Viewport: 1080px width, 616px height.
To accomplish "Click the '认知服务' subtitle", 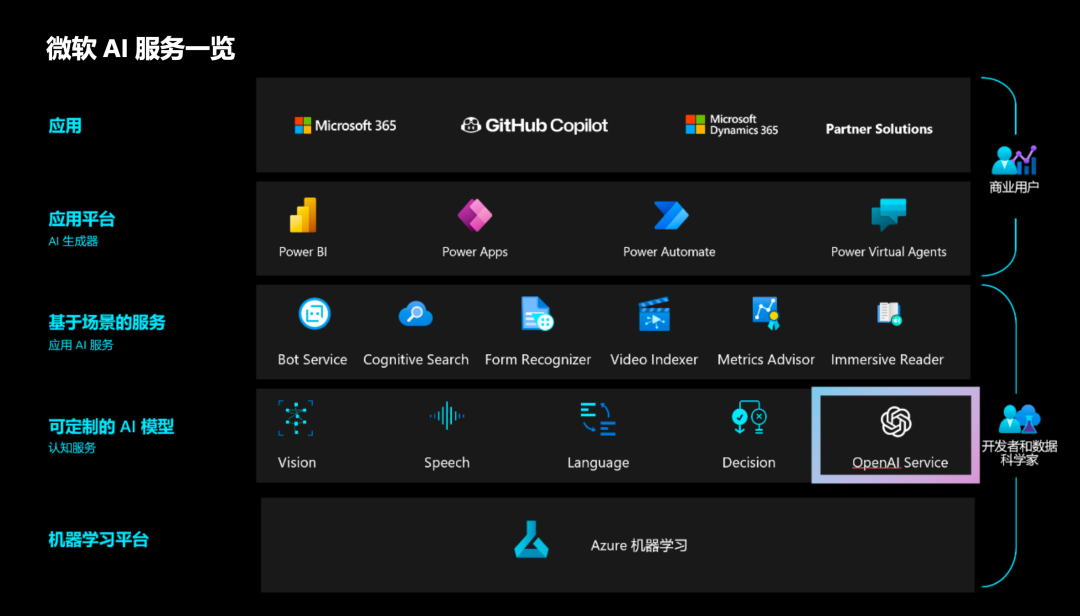I will (72, 448).
